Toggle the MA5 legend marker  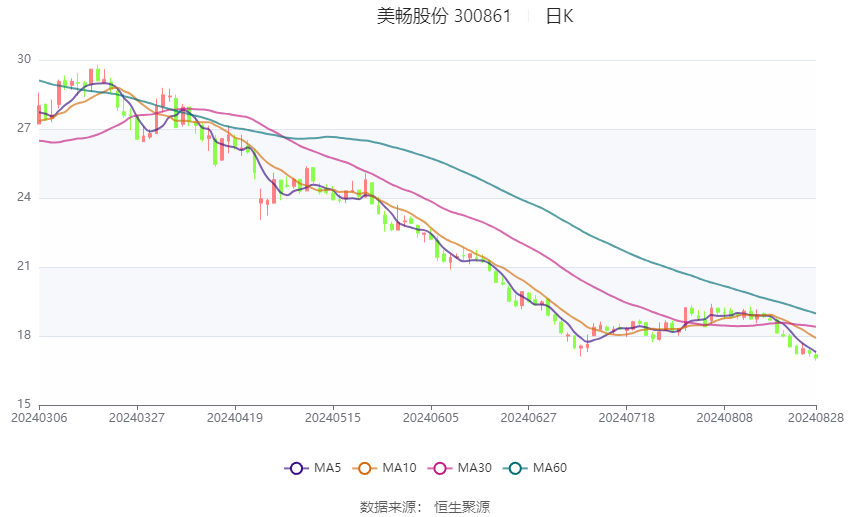click(x=296, y=468)
